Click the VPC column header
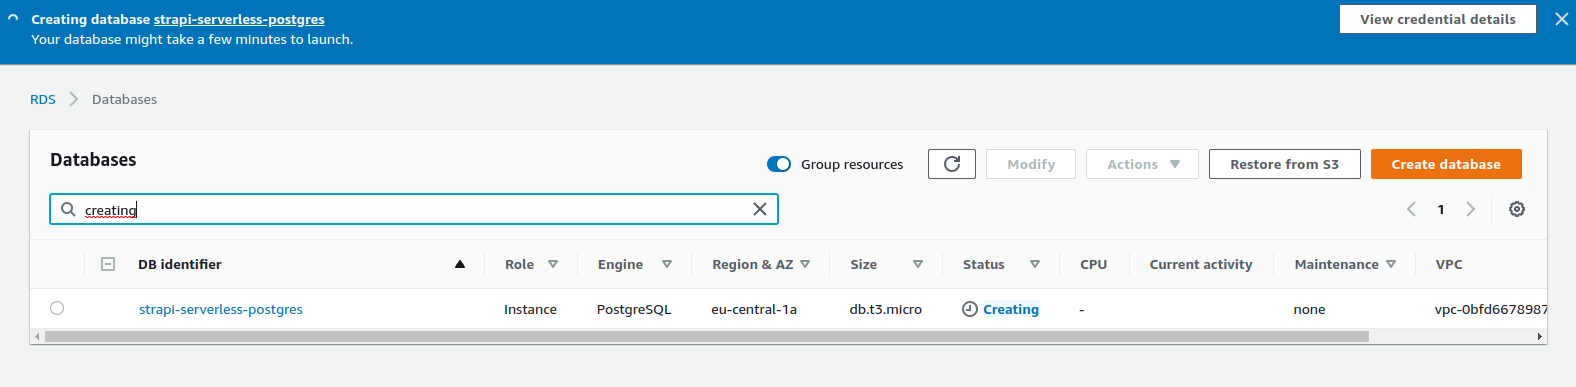Screen dimensions: 1576x387 coord(1449,264)
